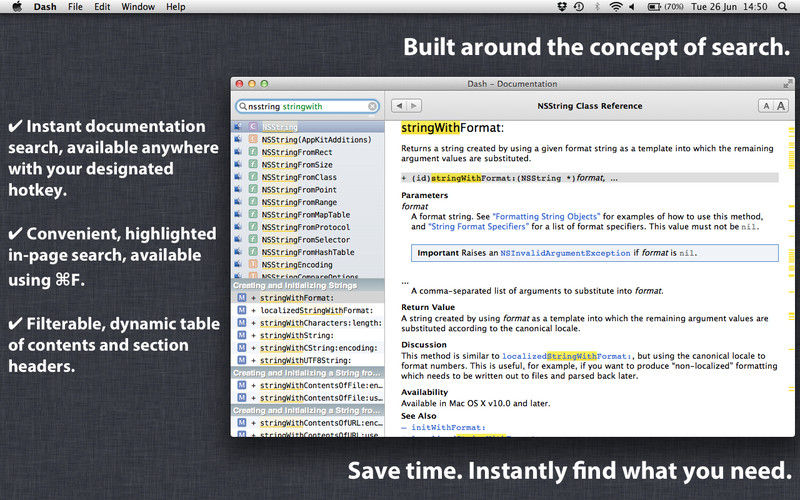
Task: Decrease font size with small A button
Action: (766, 106)
